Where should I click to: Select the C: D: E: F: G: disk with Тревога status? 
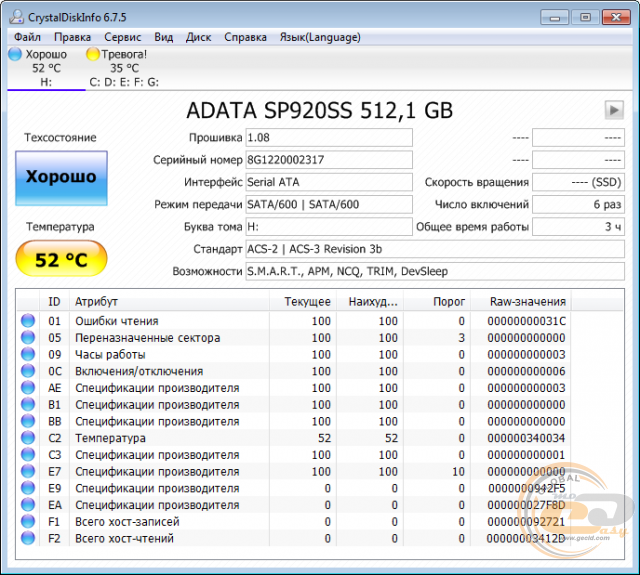(x=124, y=68)
